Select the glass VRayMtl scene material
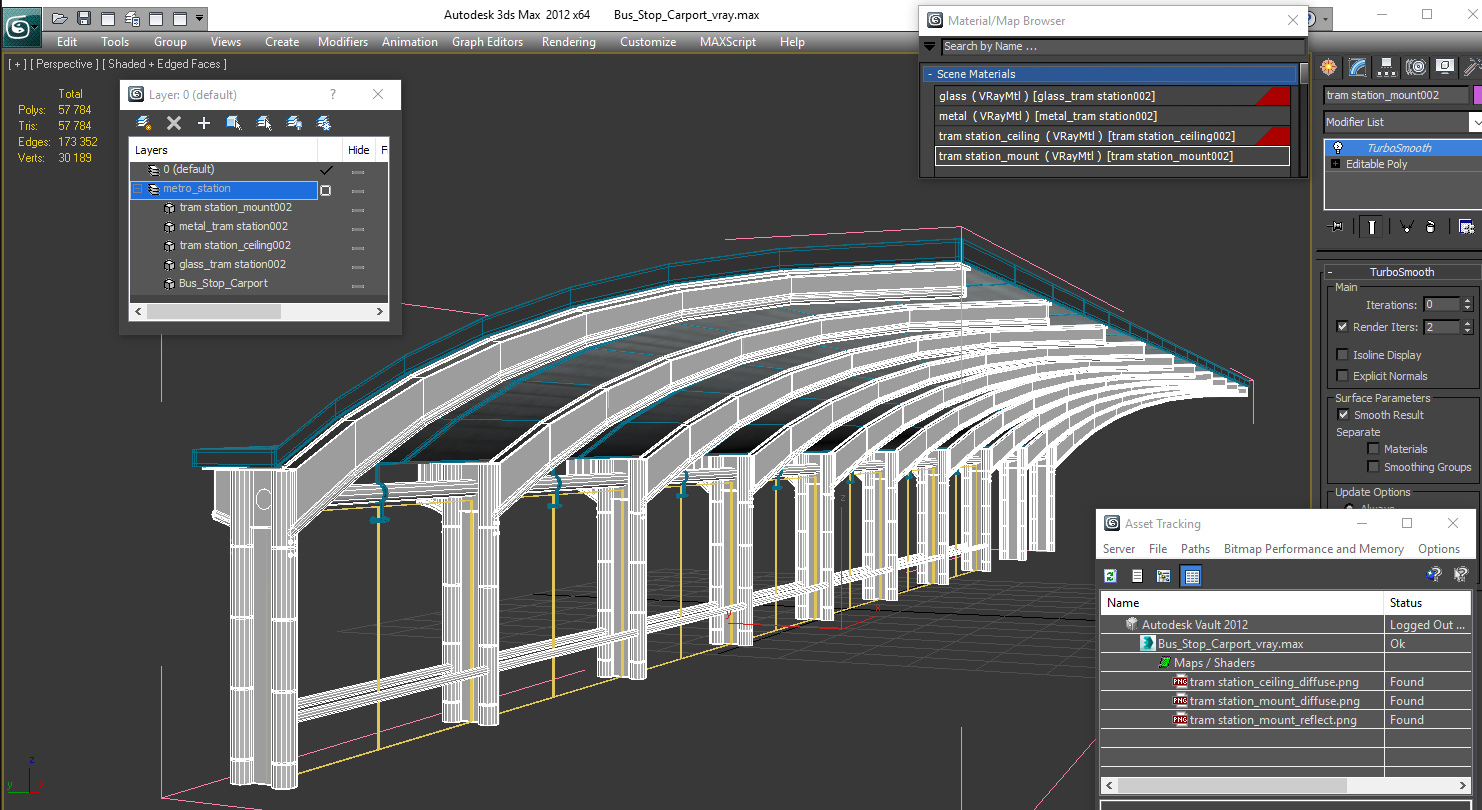The height and width of the screenshot is (810, 1482). pyautogui.click(x=1112, y=96)
